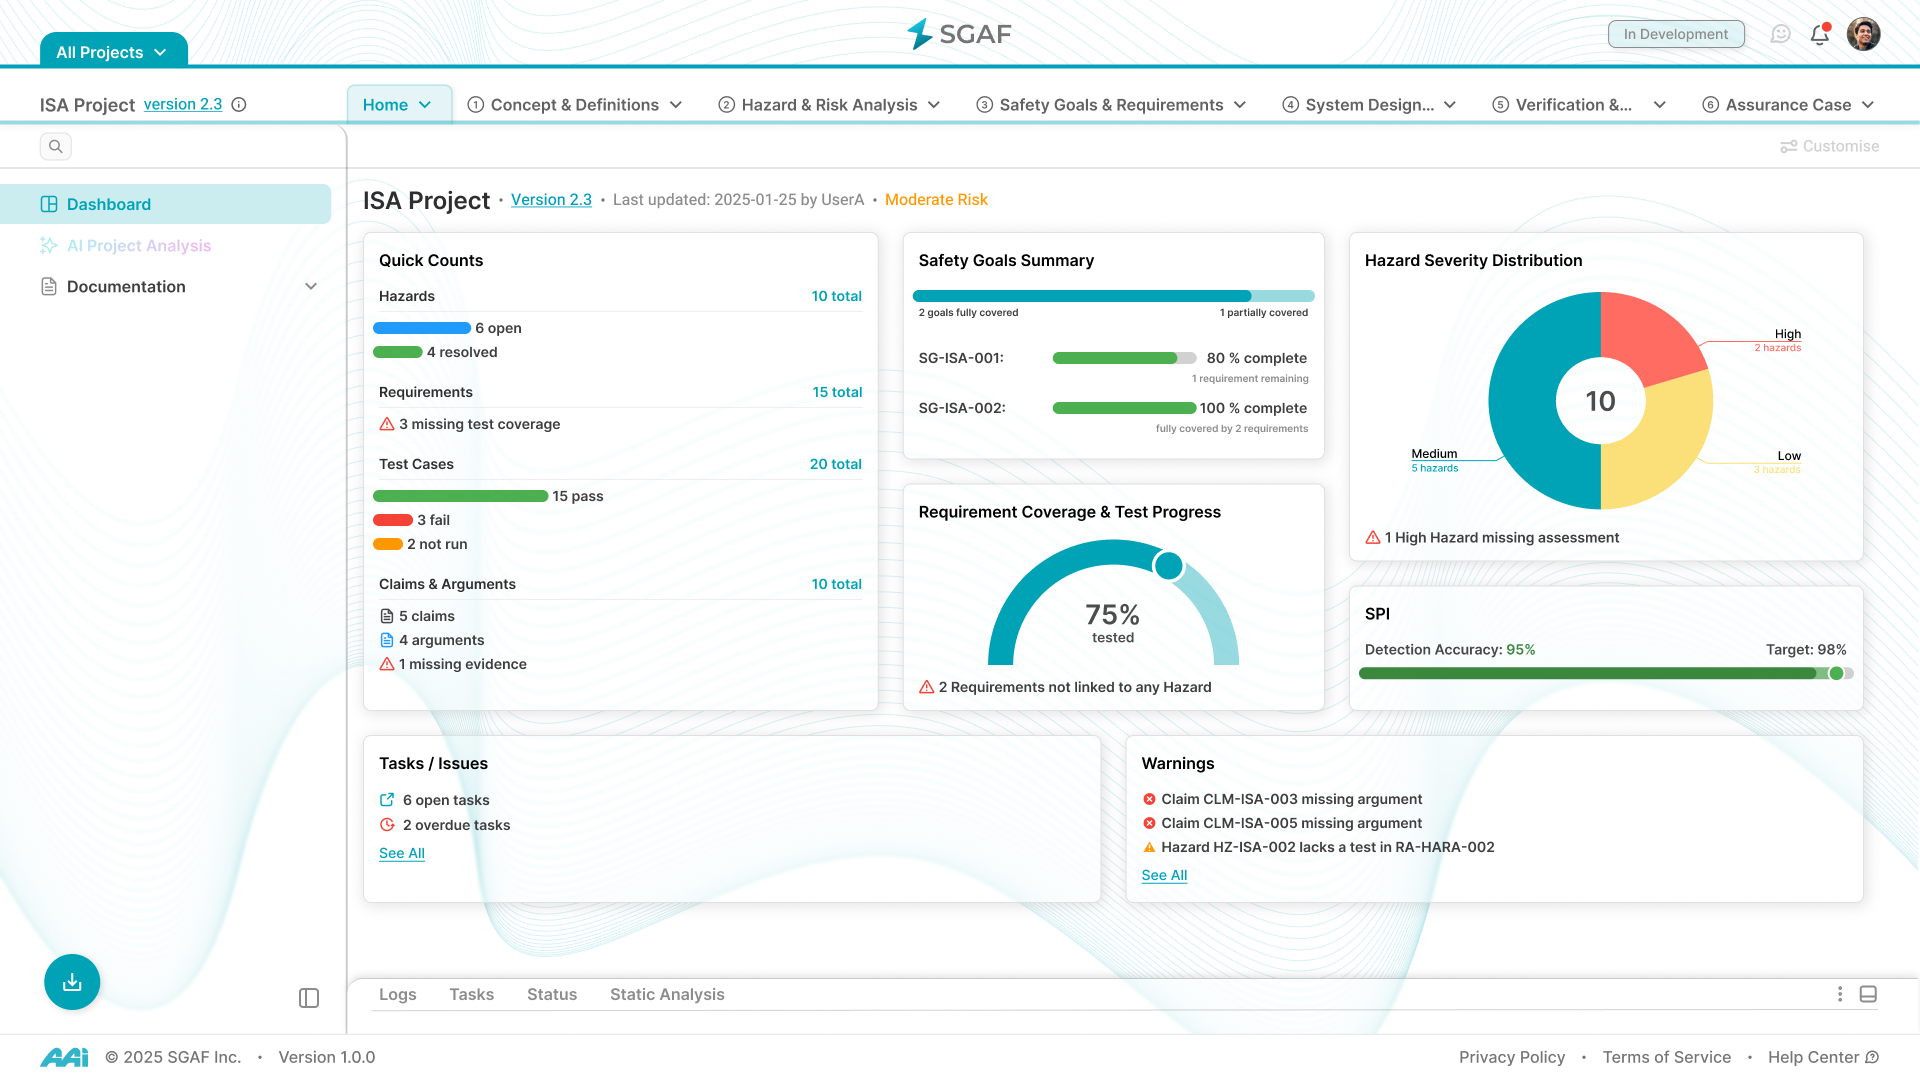Click the sidebar search icon
This screenshot has width=1920, height=1081.
[56, 147]
